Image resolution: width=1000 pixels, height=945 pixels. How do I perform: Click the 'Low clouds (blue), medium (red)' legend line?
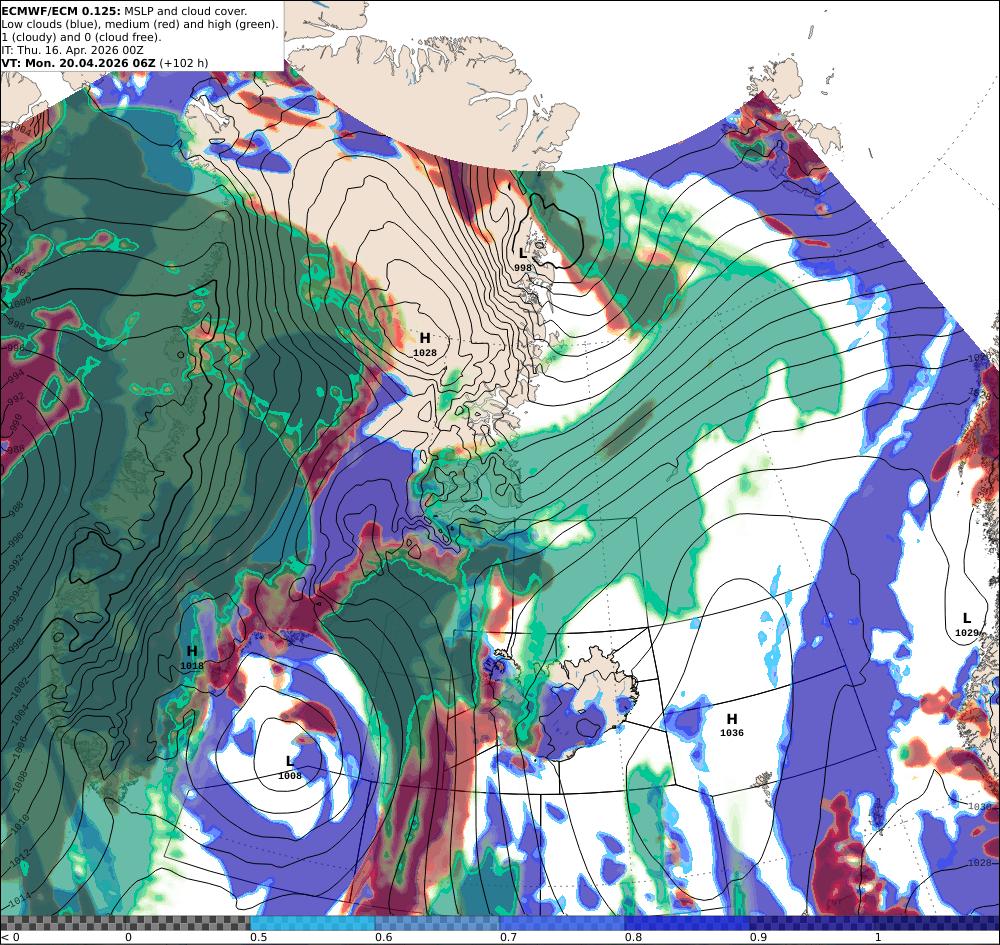coord(140,24)
